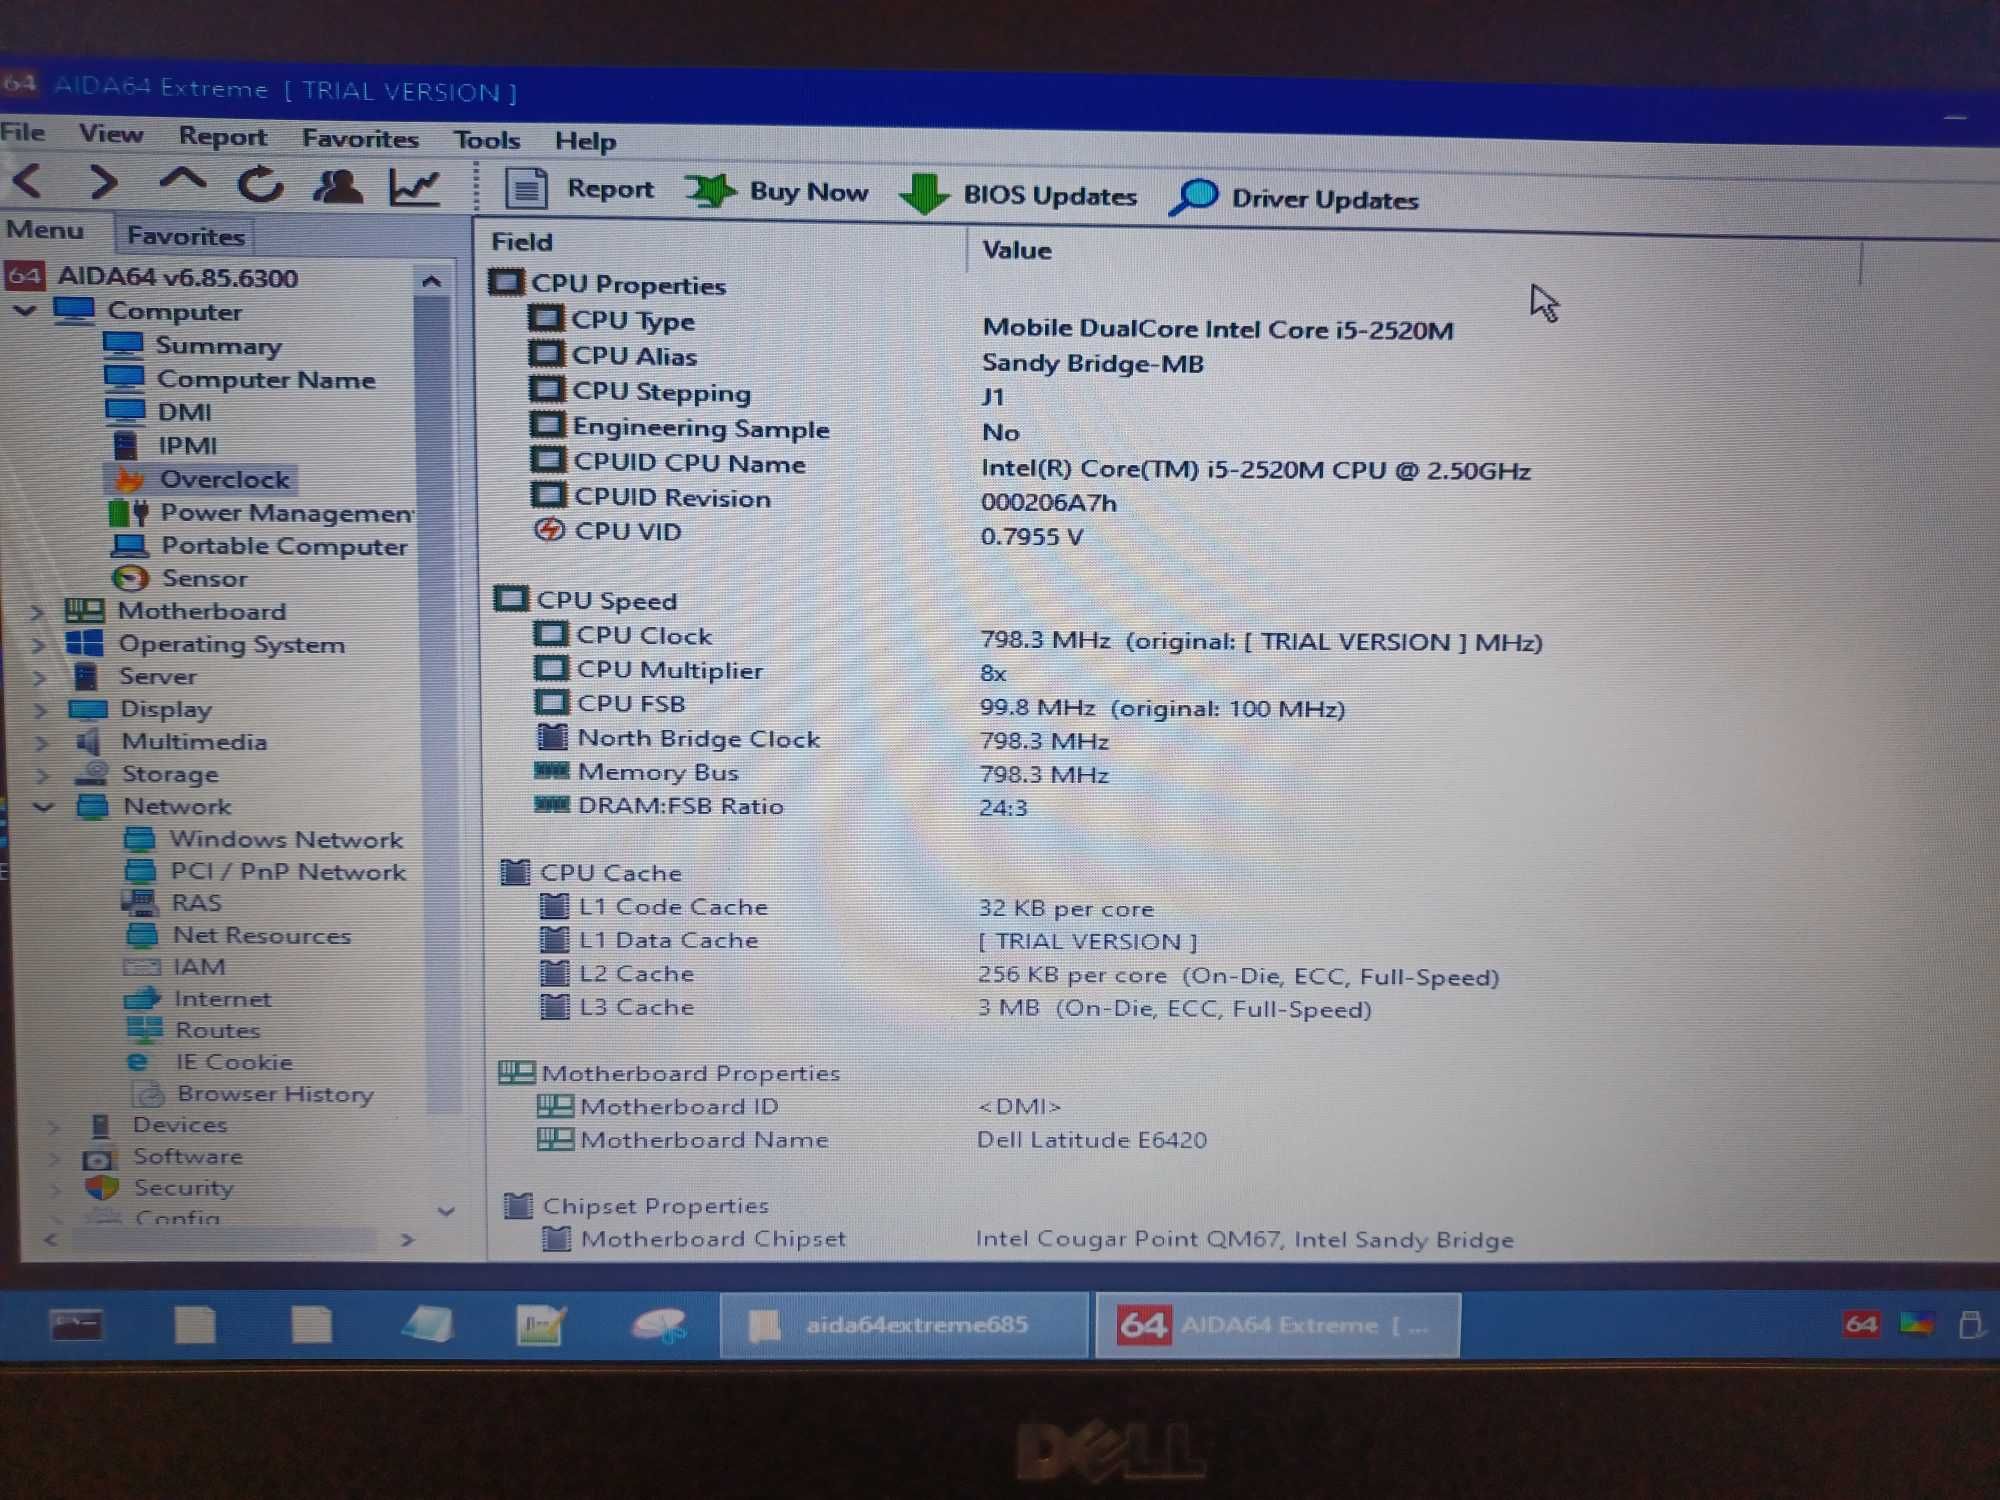Viewport: 2000px width, 1500px height.
Task: Switch to the Favorites tab in sidebar
Action: coord(186,236)
